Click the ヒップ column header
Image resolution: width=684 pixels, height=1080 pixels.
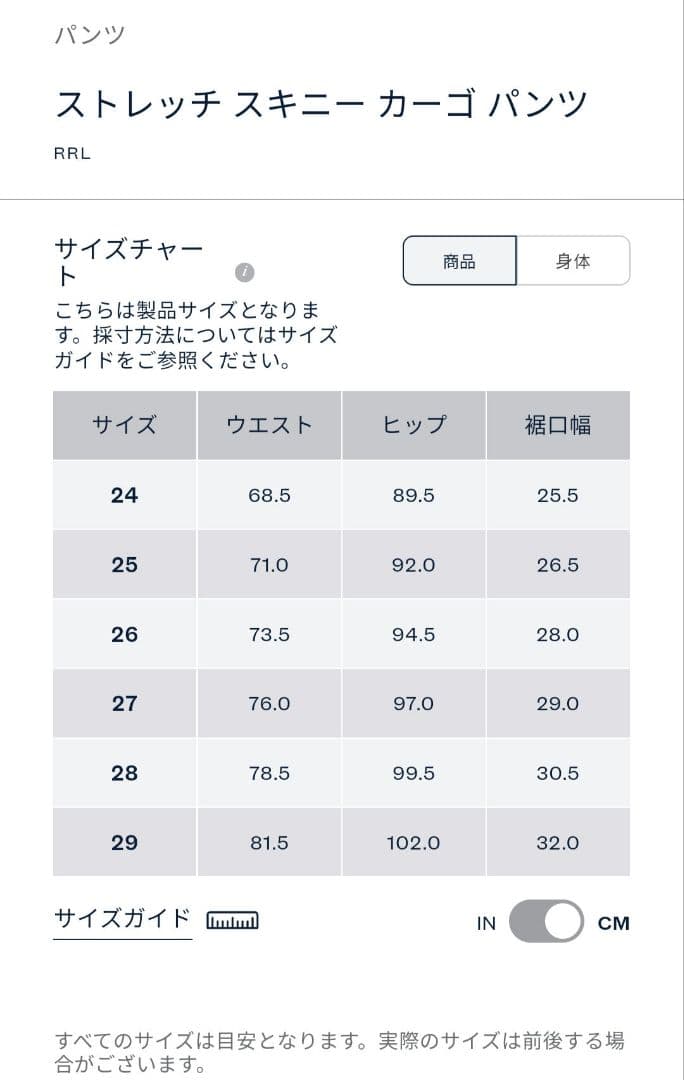[x=413, y=425]
